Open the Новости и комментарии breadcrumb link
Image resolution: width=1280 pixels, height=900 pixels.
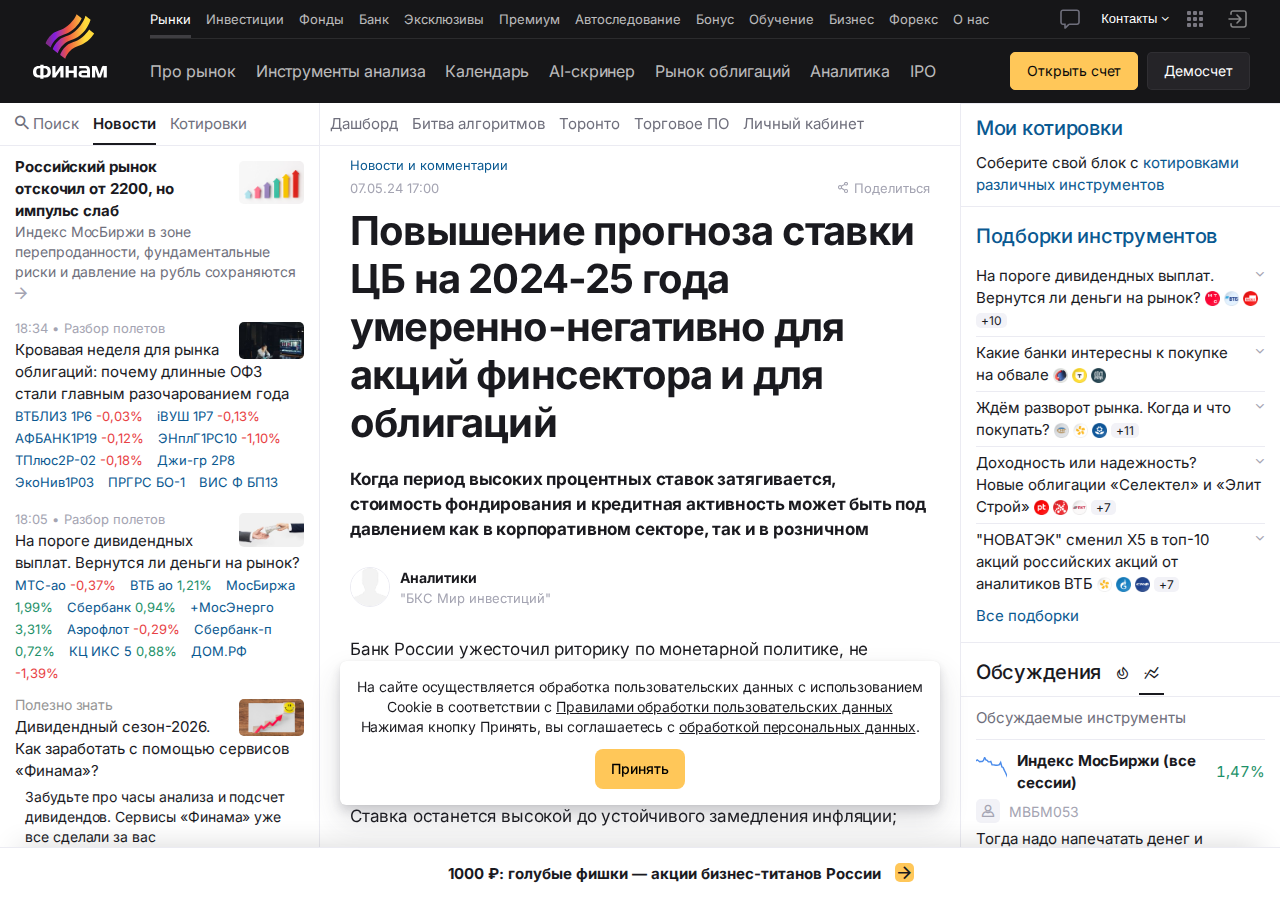[x=429, y=165]
